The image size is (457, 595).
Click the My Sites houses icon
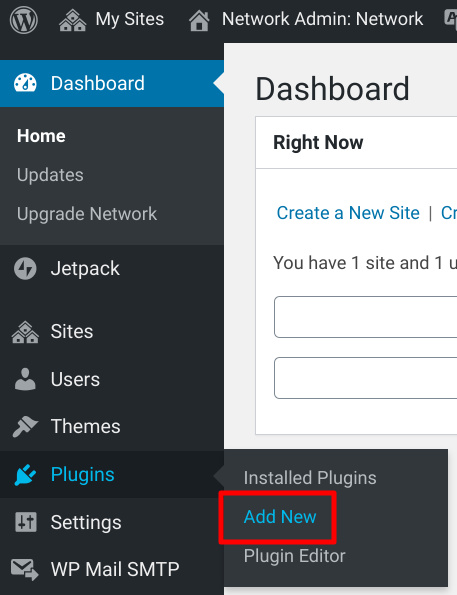(72, 20)
